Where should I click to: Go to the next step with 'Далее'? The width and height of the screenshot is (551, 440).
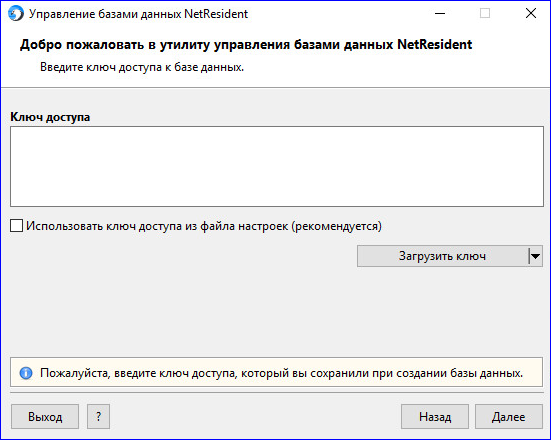tap(508, 416)
